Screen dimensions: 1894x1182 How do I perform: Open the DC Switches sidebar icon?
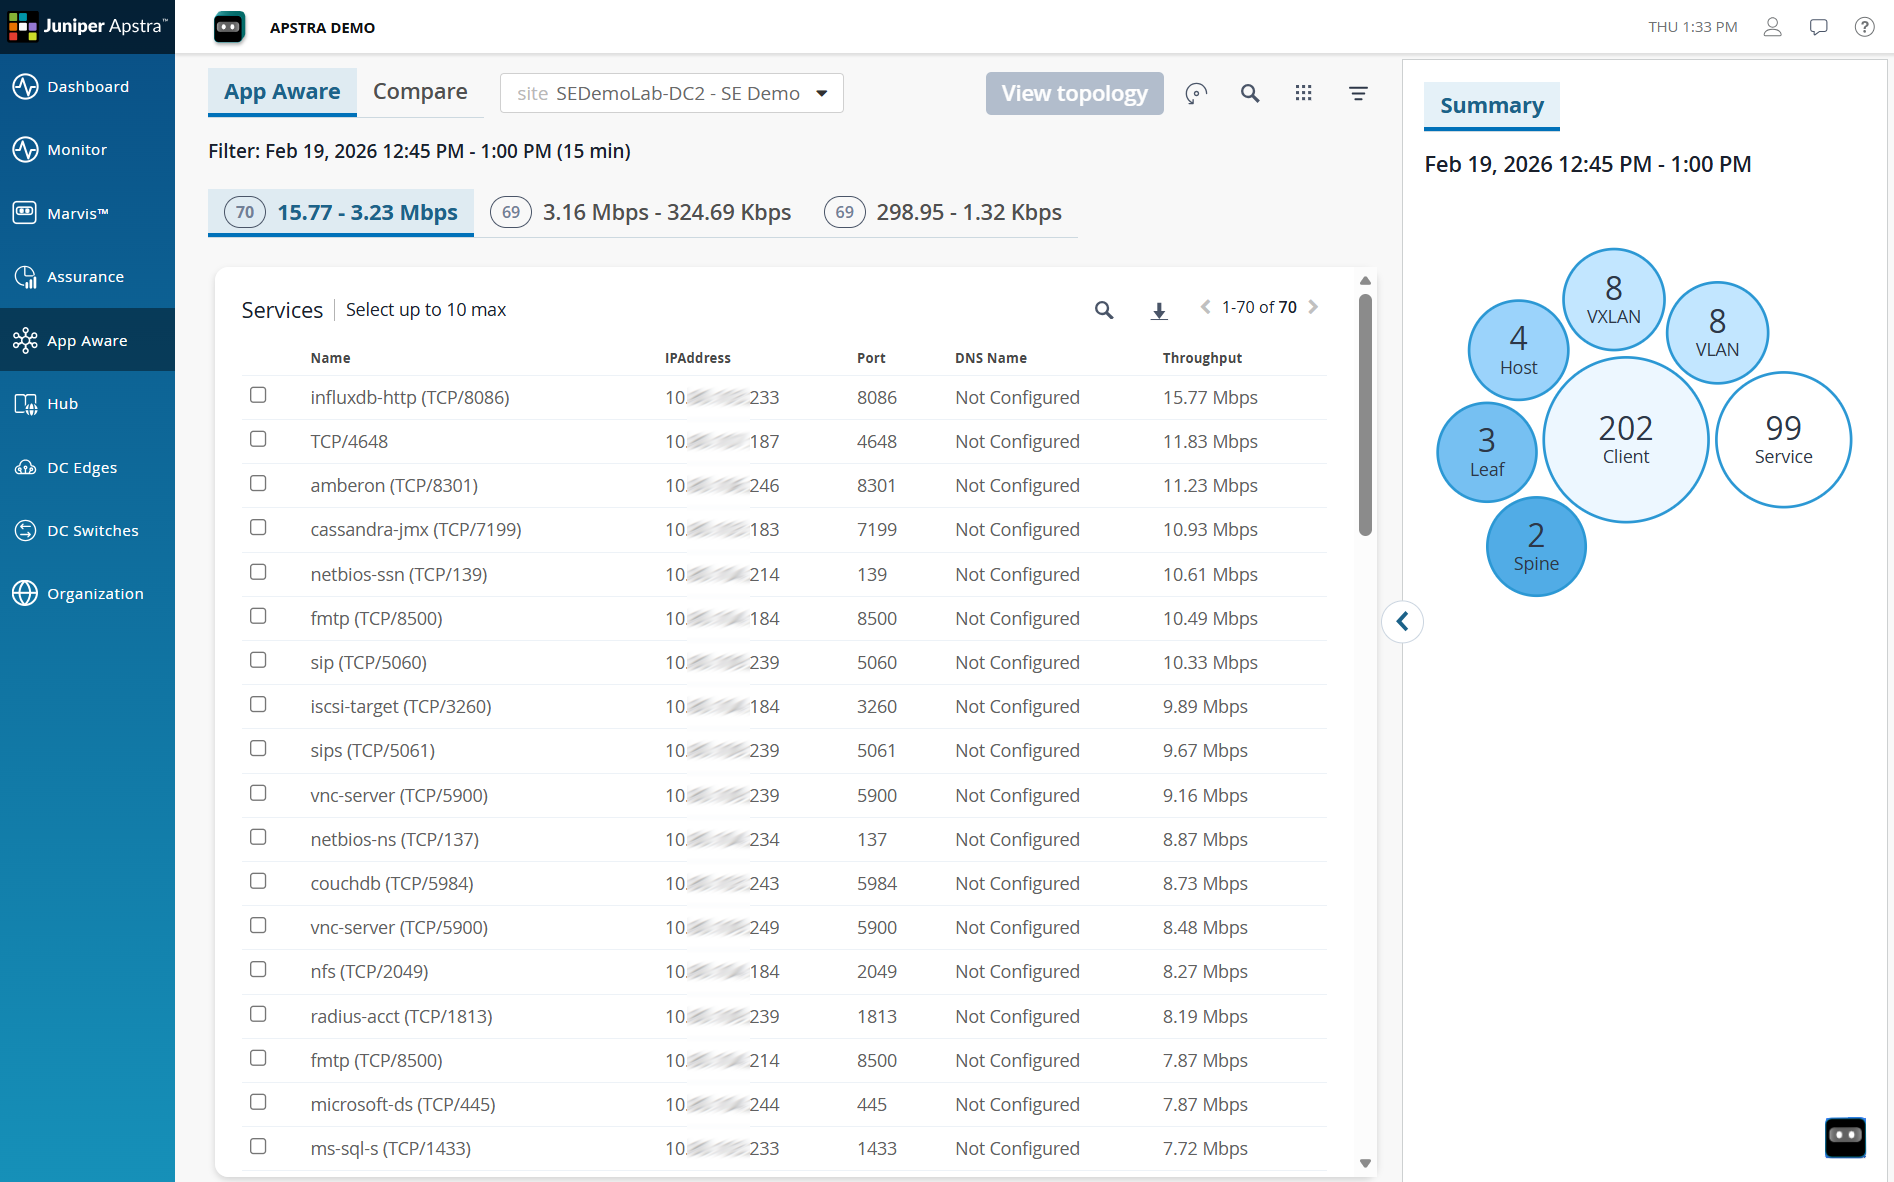[25, 531]
